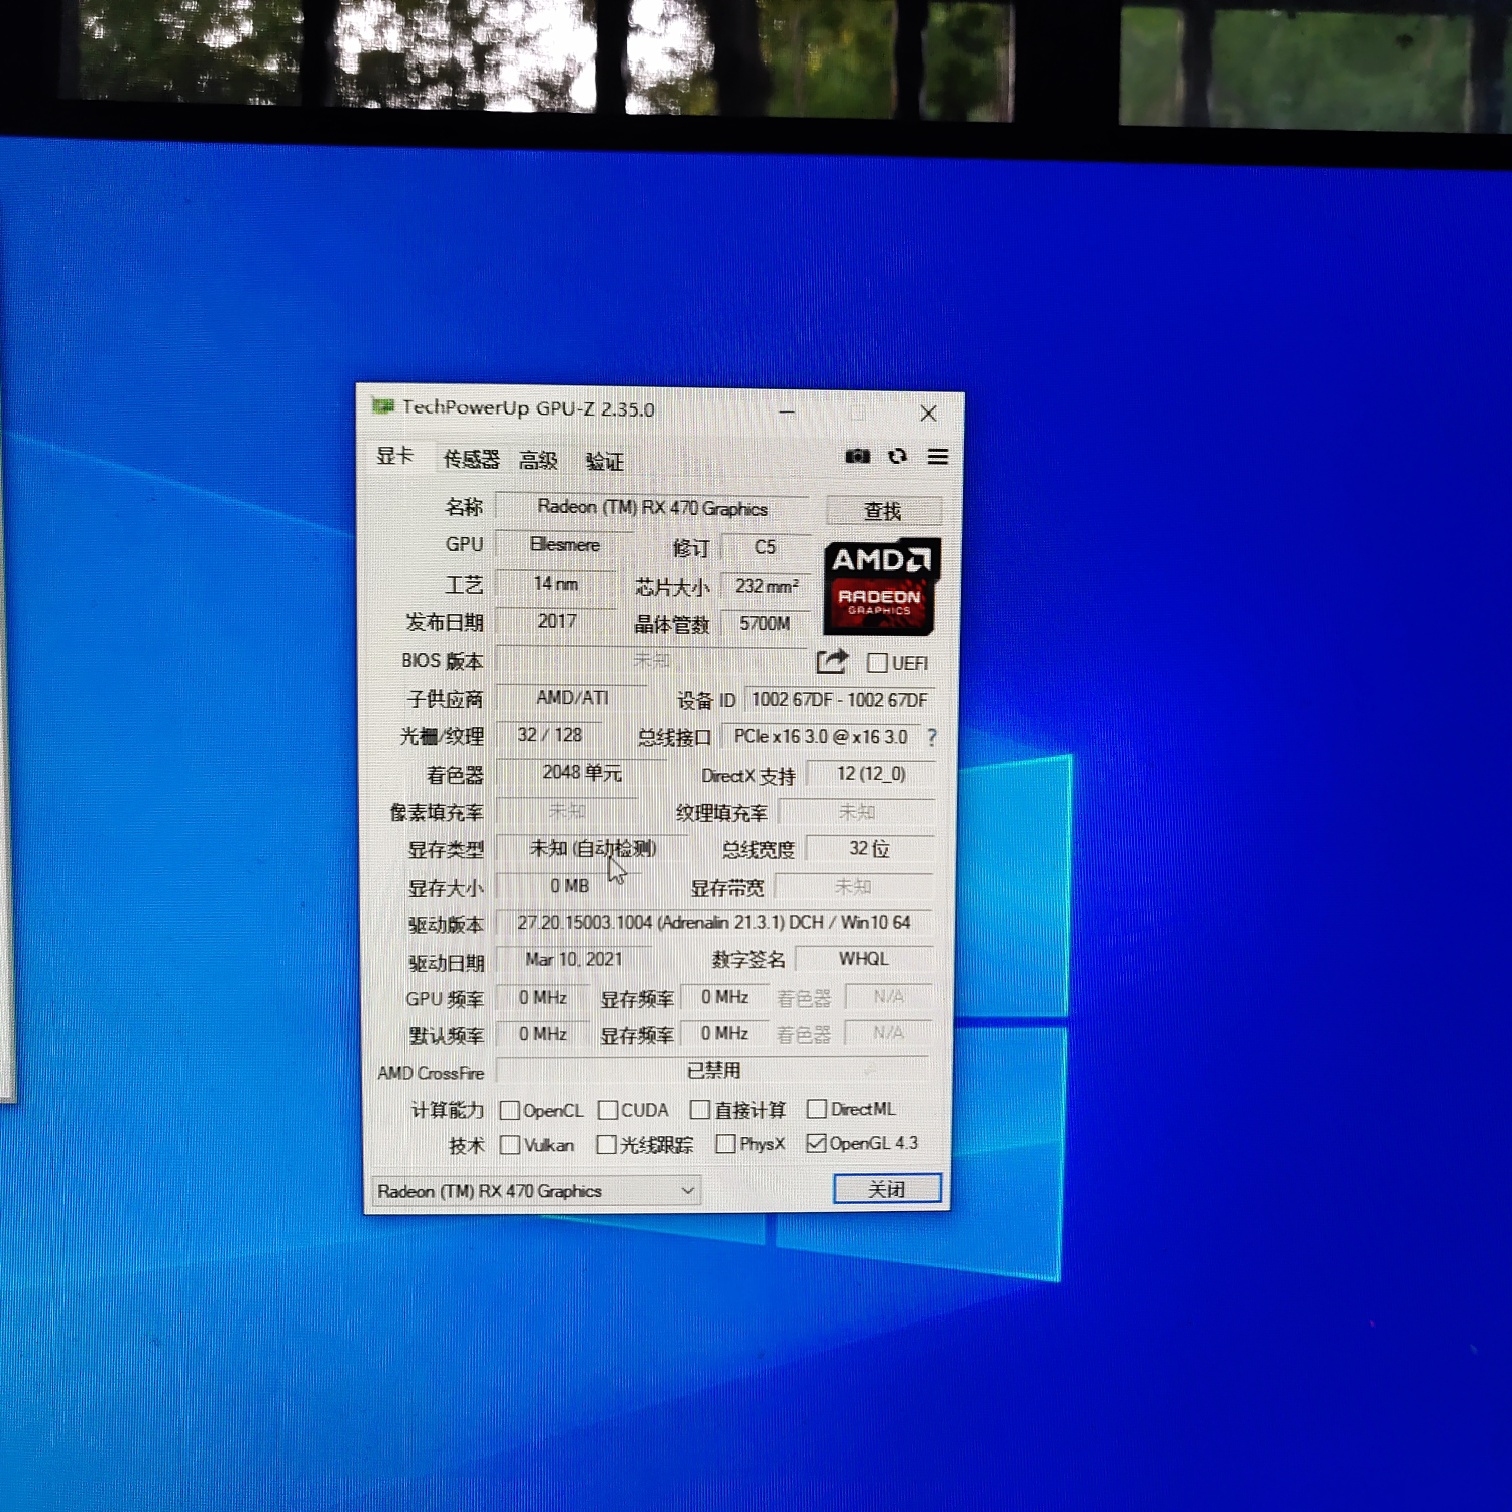1512x1512 pixels.
Task: Click the greyed BIOS 版本 field
Action: (x=652, y=660)
